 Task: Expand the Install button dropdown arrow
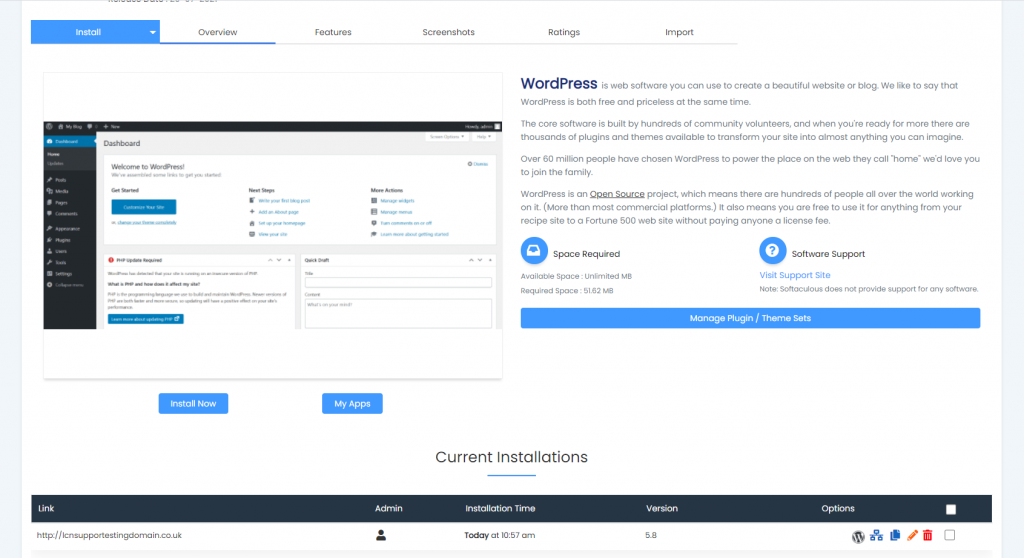point(152,32)
